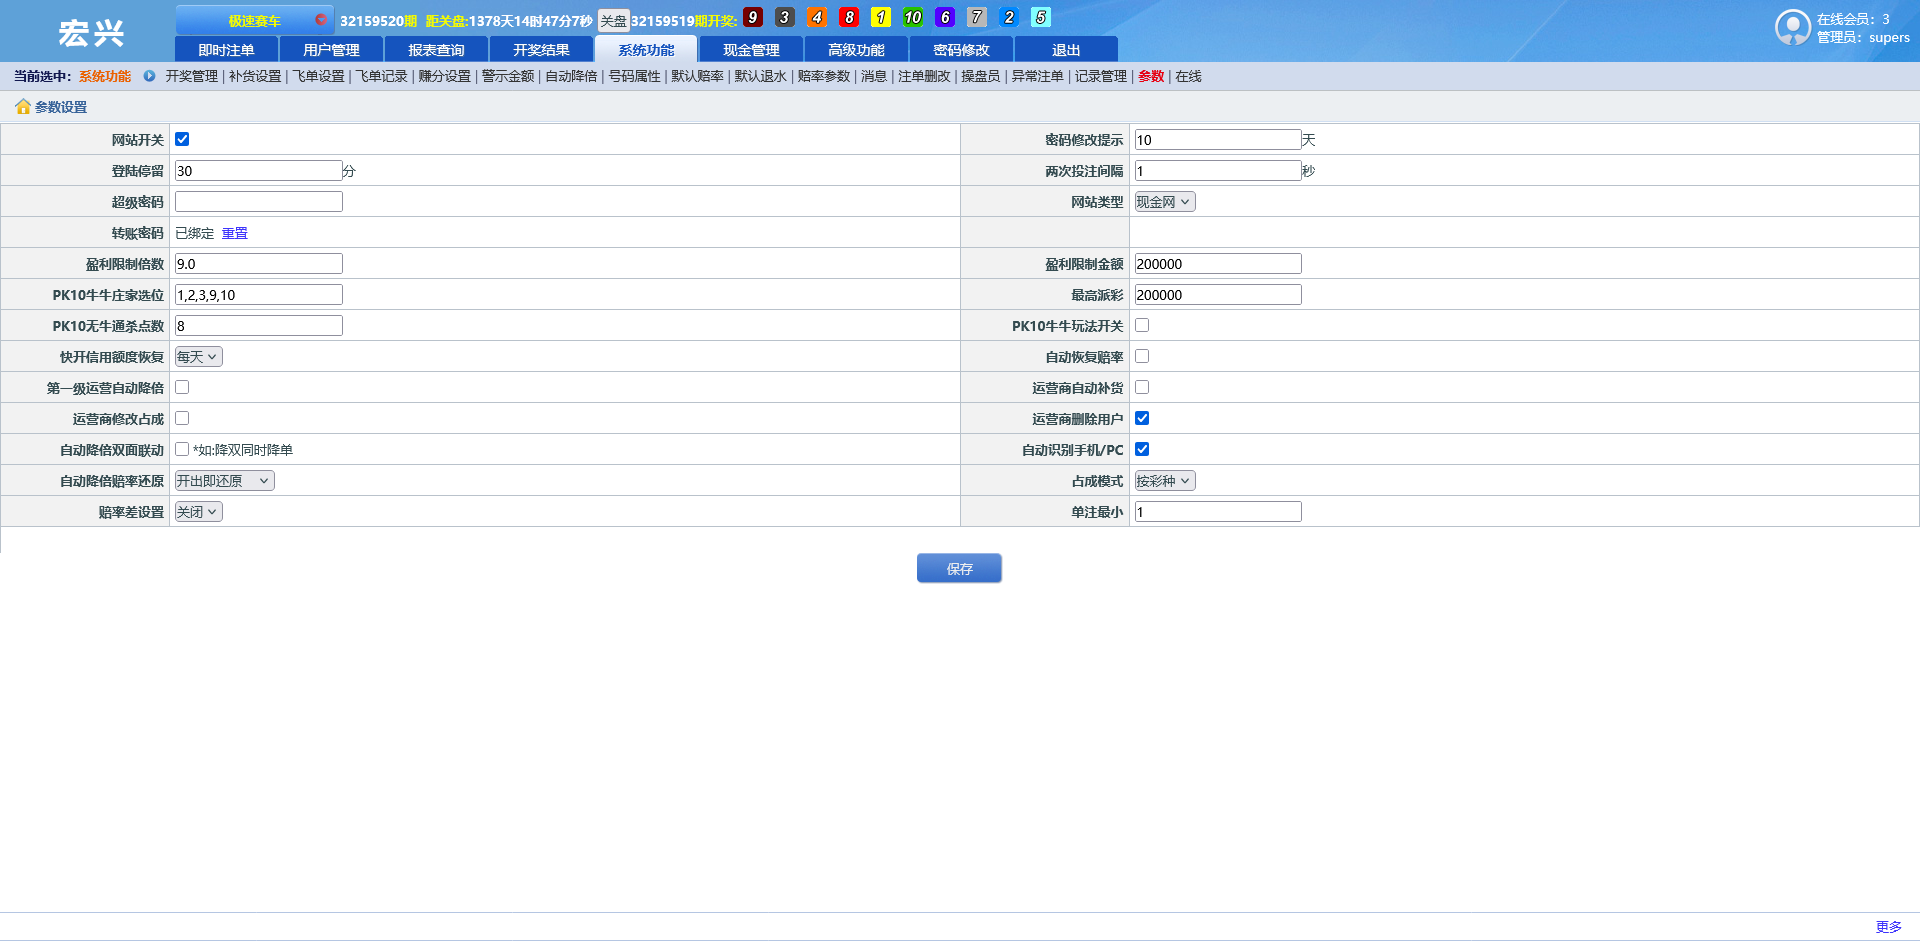Click the orange number 4 ball
1920x947 pixels.
click(817, 17)
